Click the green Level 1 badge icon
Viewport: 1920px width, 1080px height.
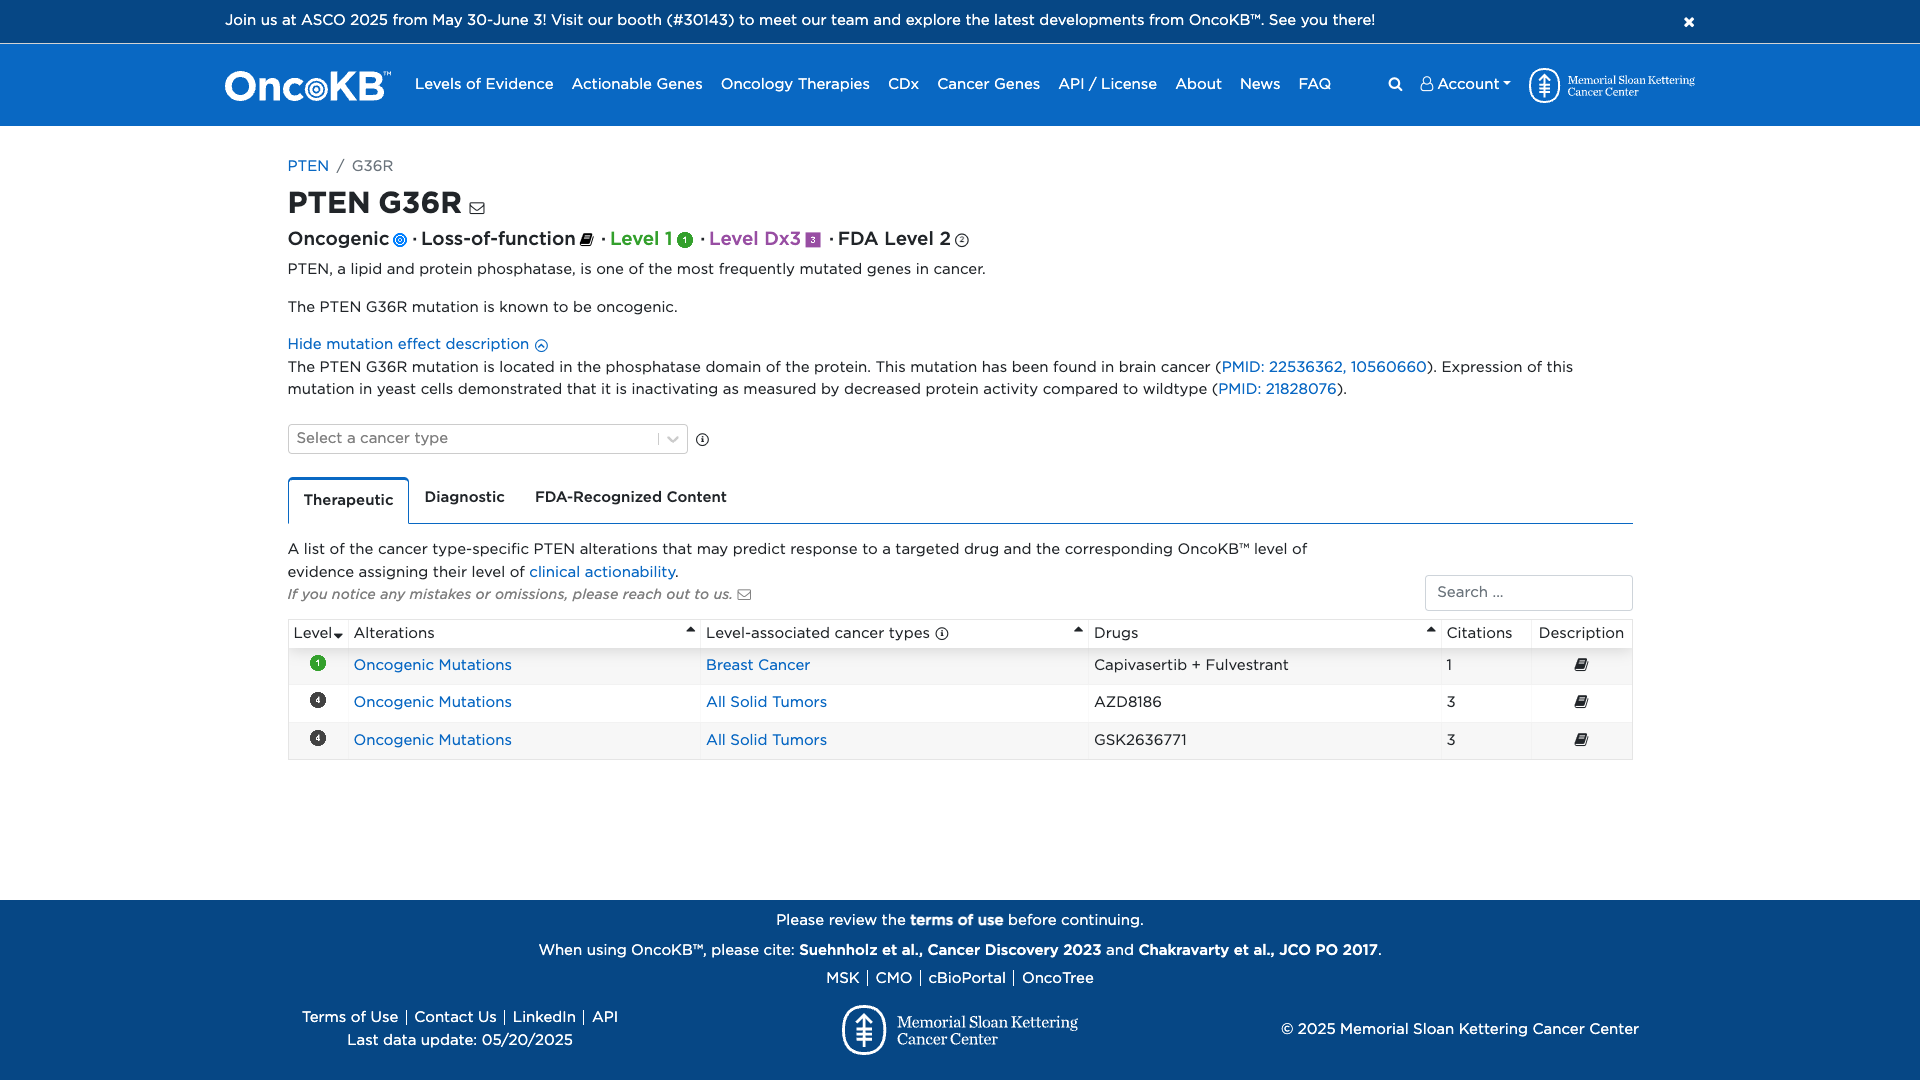(x=685, y=240)
